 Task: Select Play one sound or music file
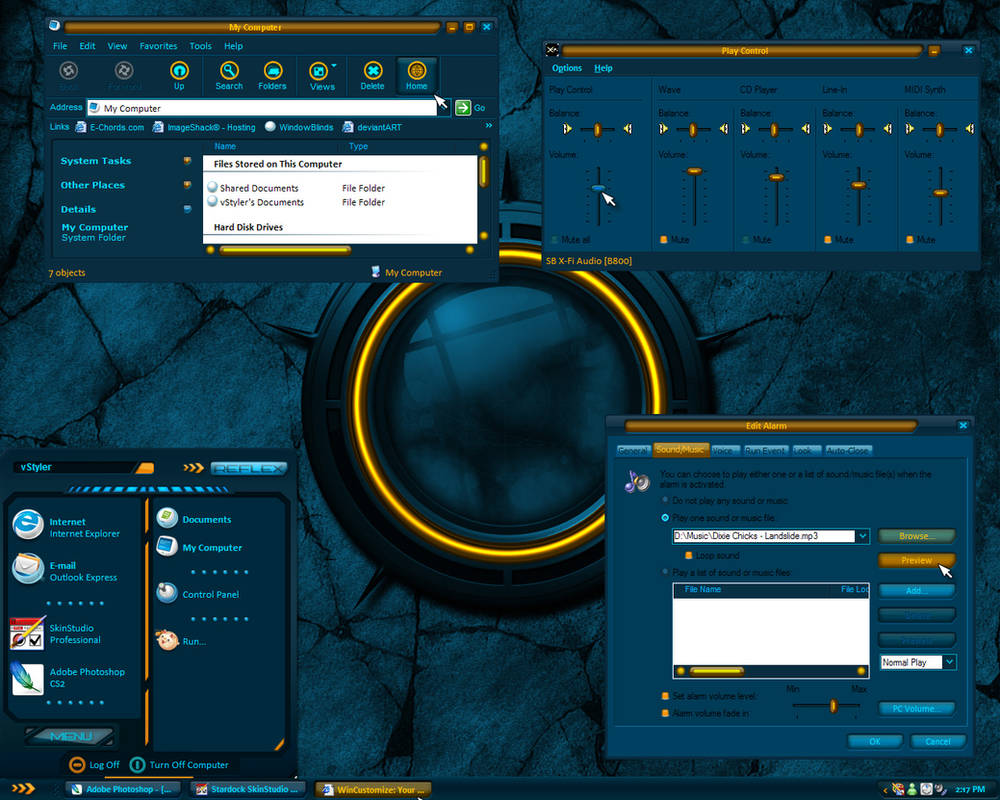point(665,518)
